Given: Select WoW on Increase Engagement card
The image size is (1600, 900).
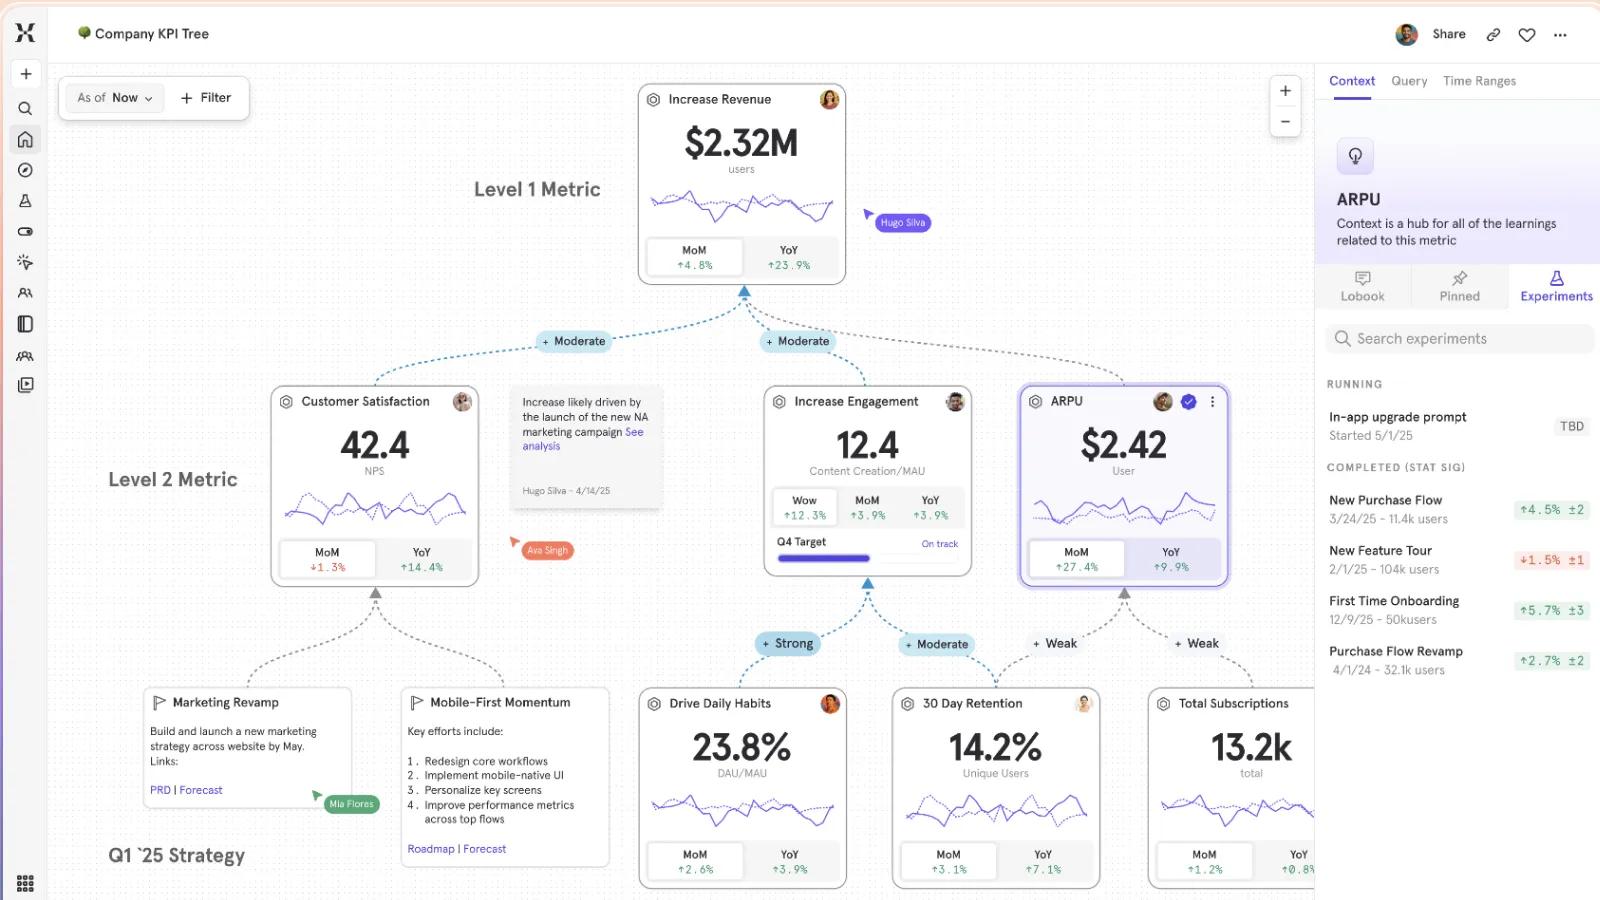Looking at the screenshot, I should pyautogui.click(x=804, y=507).
